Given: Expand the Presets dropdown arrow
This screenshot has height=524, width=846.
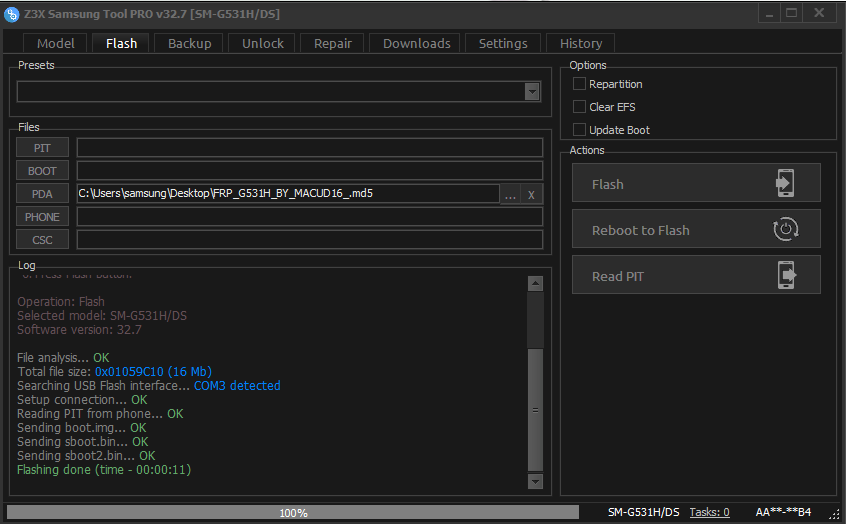Looking at the screenshot, I should pyautogui.click(x=532, y=92).
